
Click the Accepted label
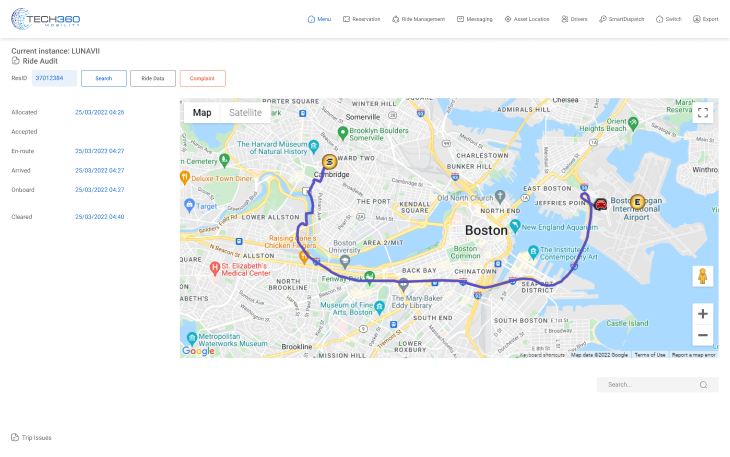pyautogui.click(x=24, y=132)
